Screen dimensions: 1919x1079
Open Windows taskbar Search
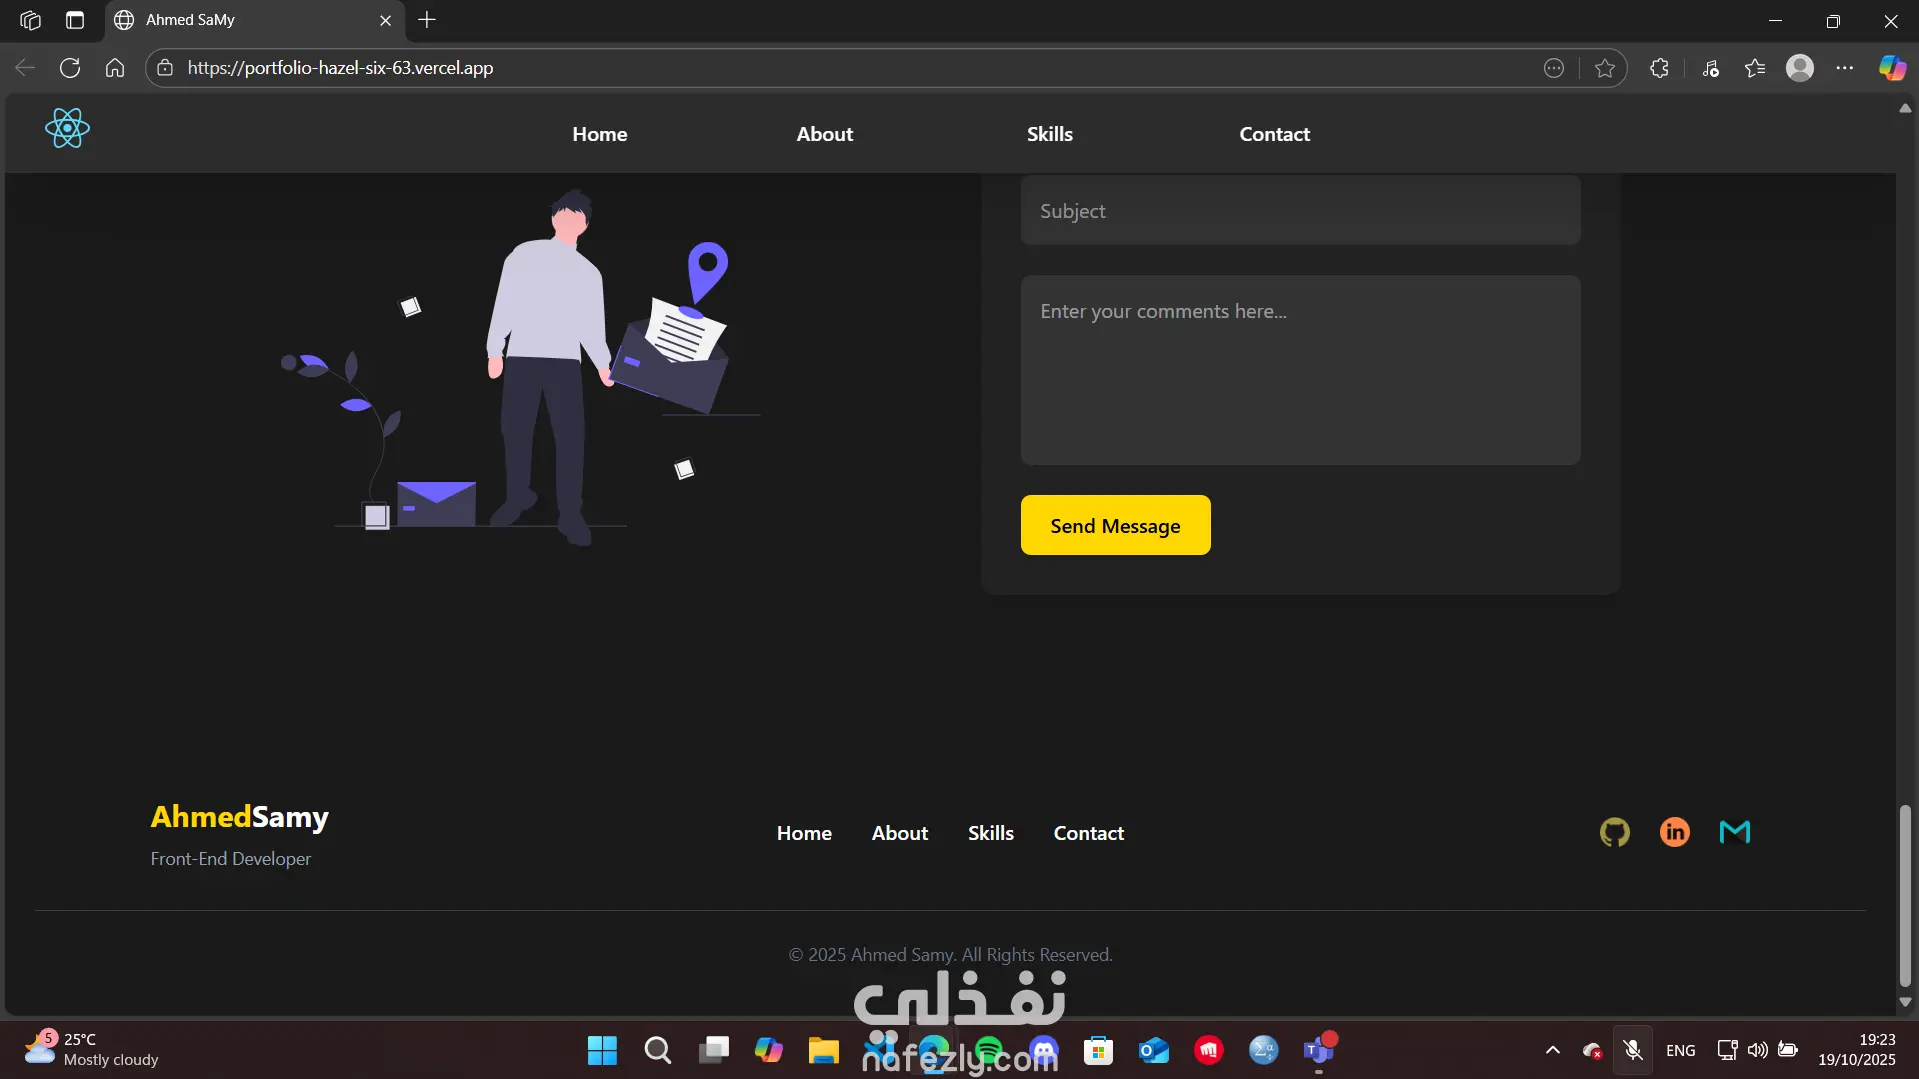pos(657,1050)
